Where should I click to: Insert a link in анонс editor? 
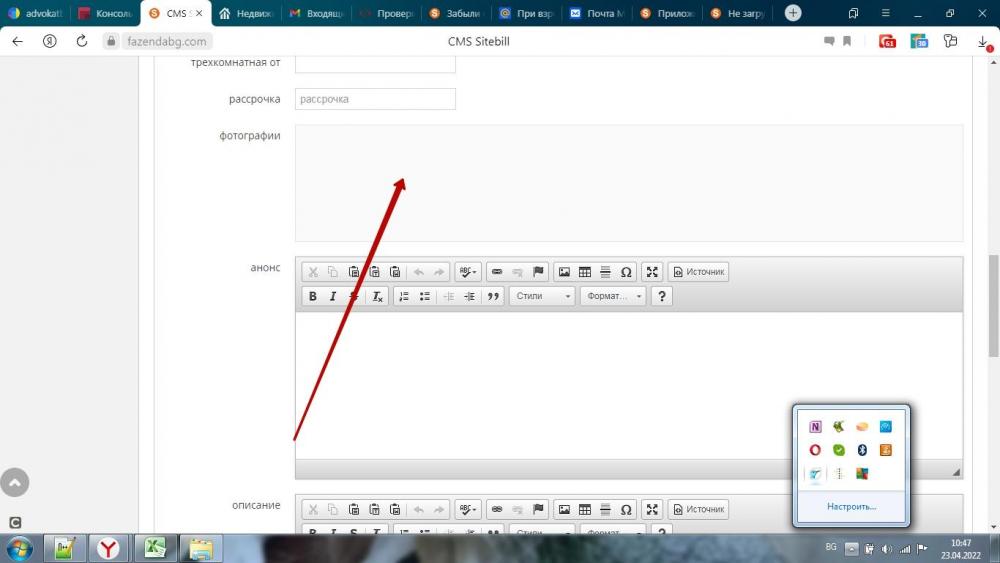click(x=497, y=272)
